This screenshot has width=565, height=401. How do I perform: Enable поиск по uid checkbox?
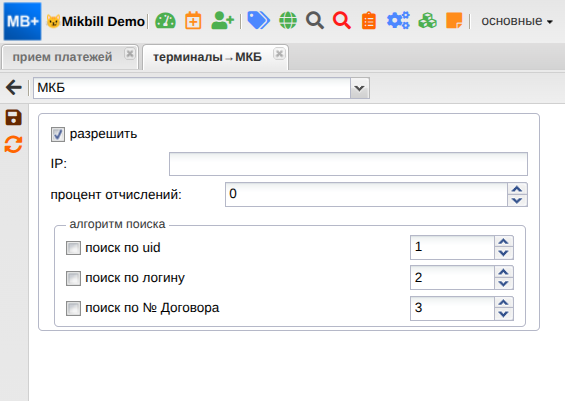point(73,248)
